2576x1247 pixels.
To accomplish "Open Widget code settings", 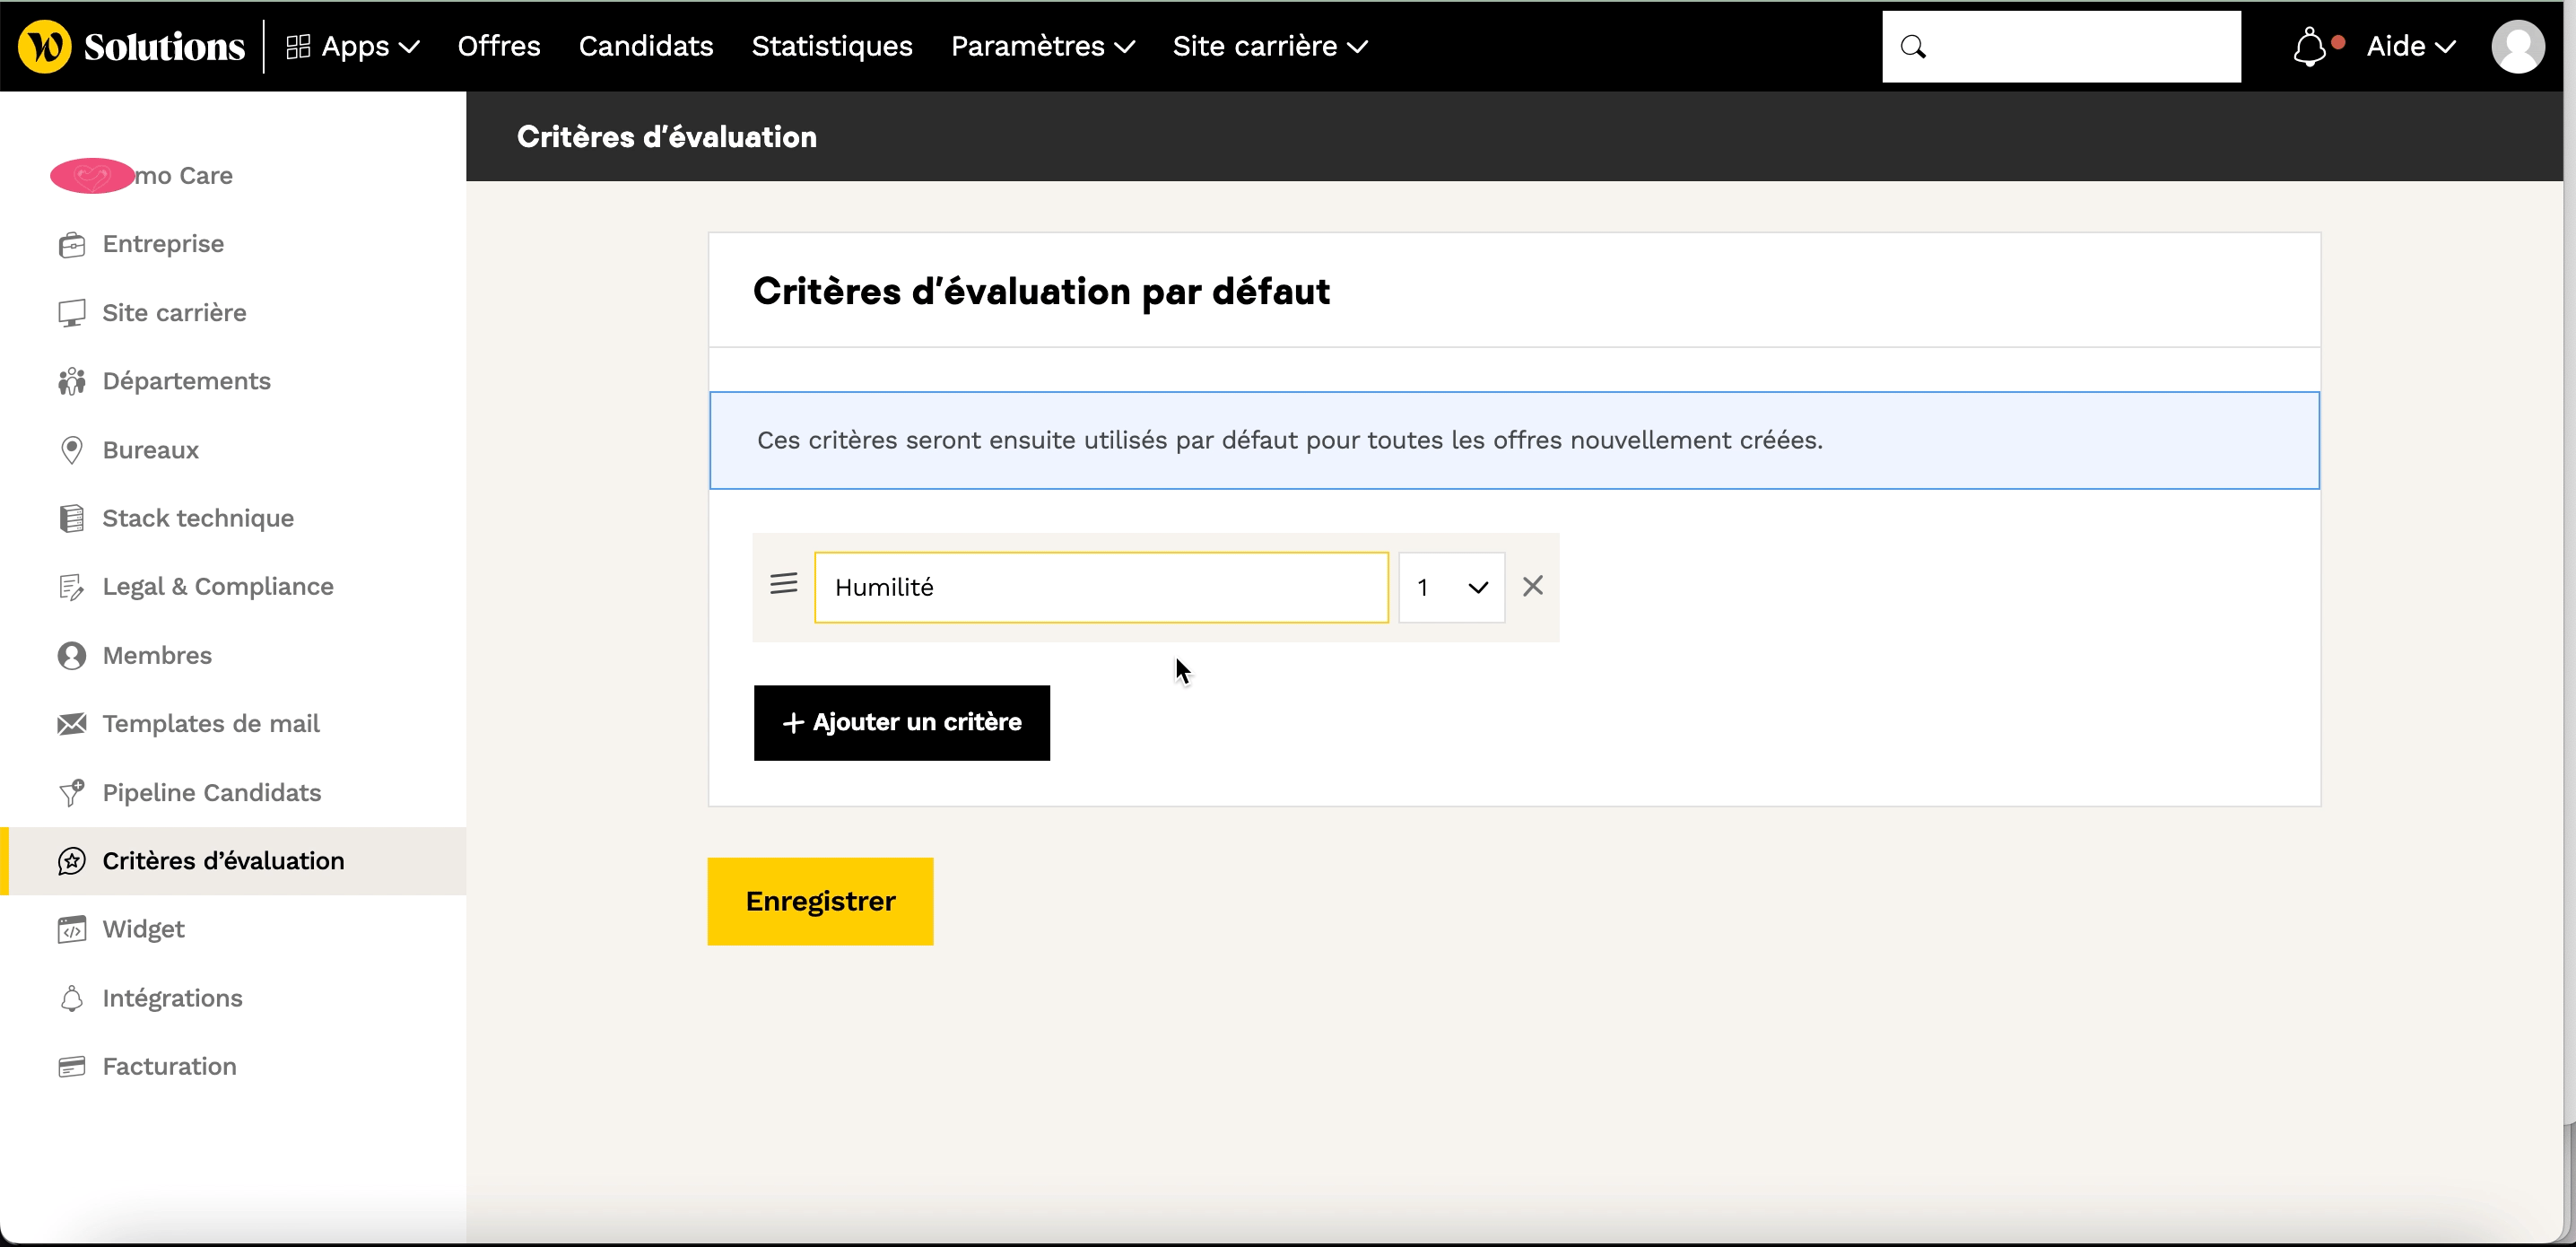I will (143, 929).
